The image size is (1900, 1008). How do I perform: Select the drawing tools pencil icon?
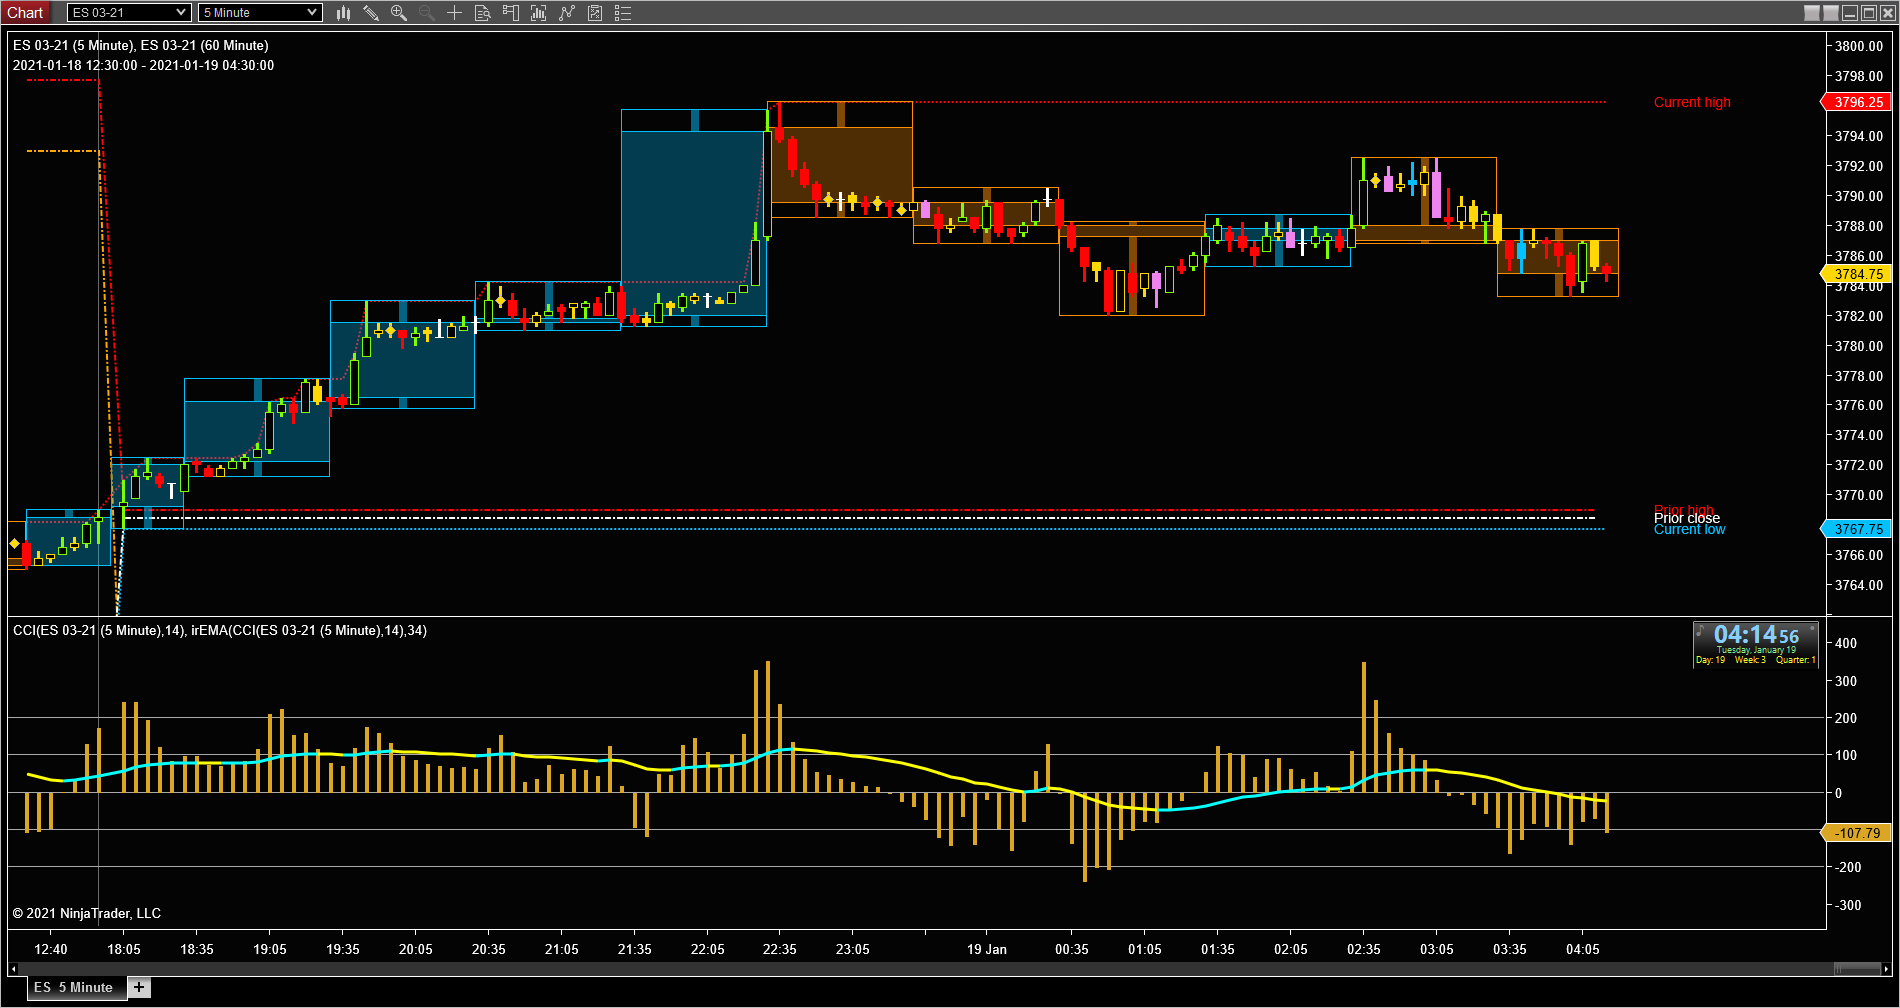point(371,13)
